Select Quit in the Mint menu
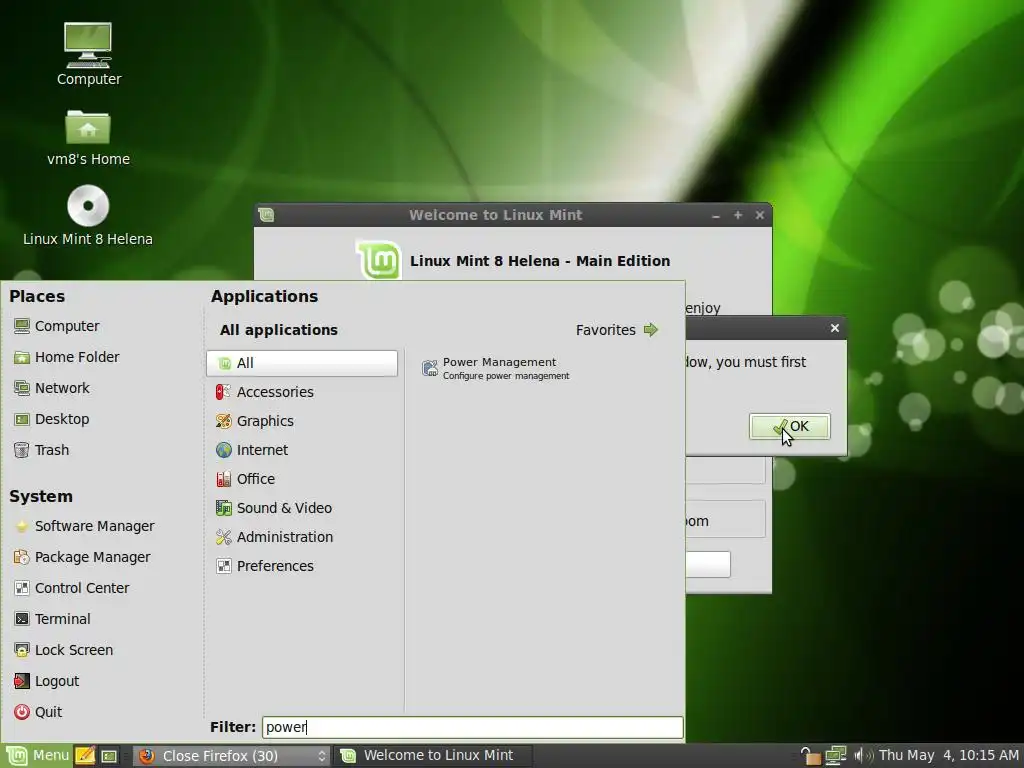This screenshot has height=768, width=1024. coord(38,712)
